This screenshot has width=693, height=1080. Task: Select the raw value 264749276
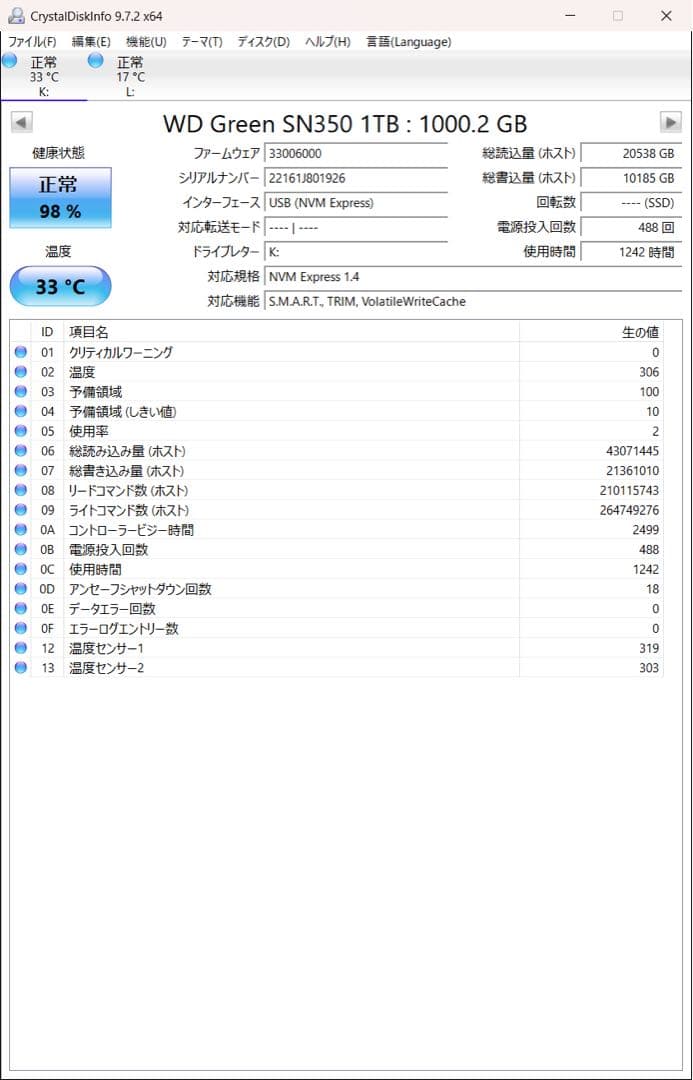click(x=629, y=510)
